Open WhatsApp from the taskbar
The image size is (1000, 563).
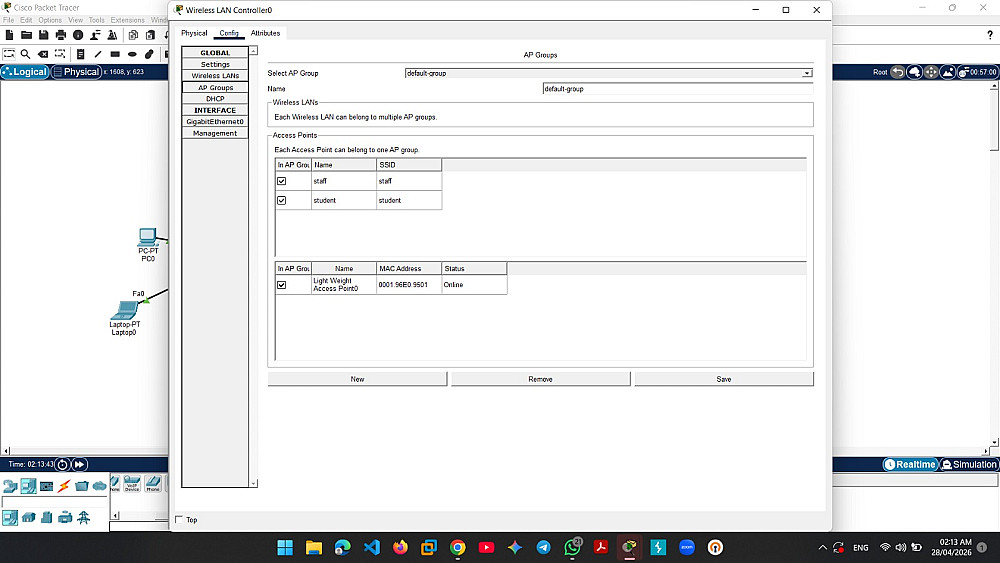pos(572,547)
